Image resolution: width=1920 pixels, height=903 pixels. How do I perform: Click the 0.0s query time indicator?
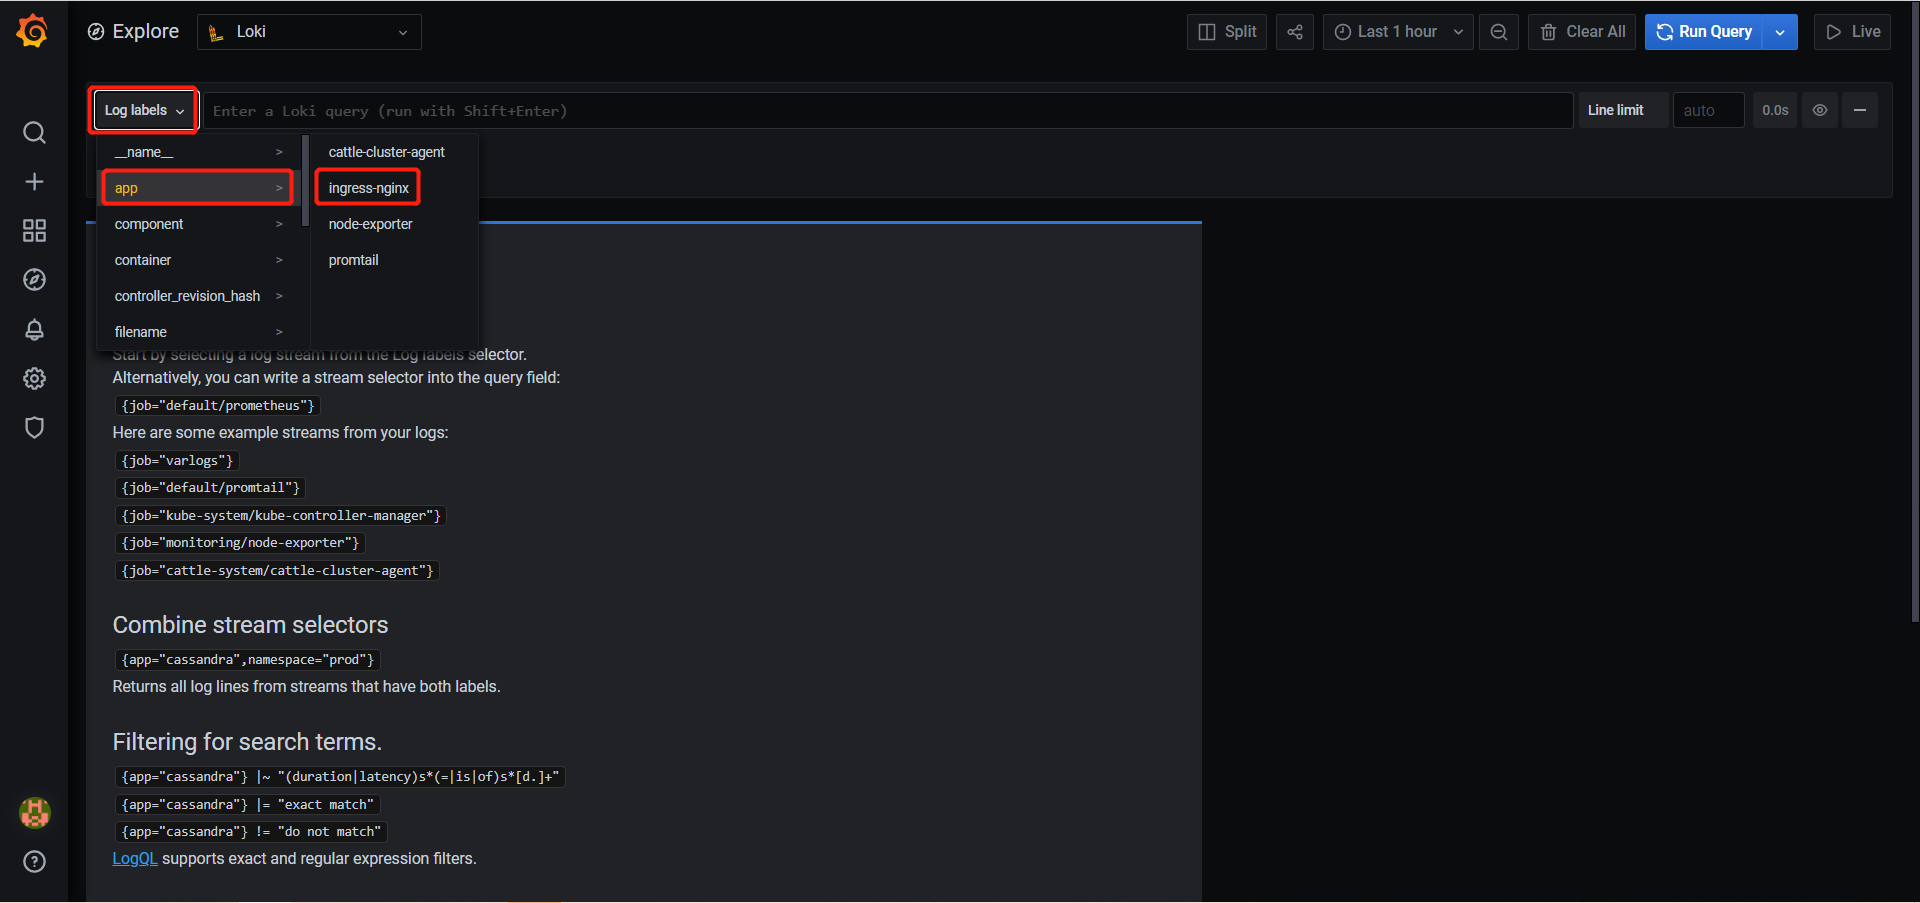[x=1775, y=110]
